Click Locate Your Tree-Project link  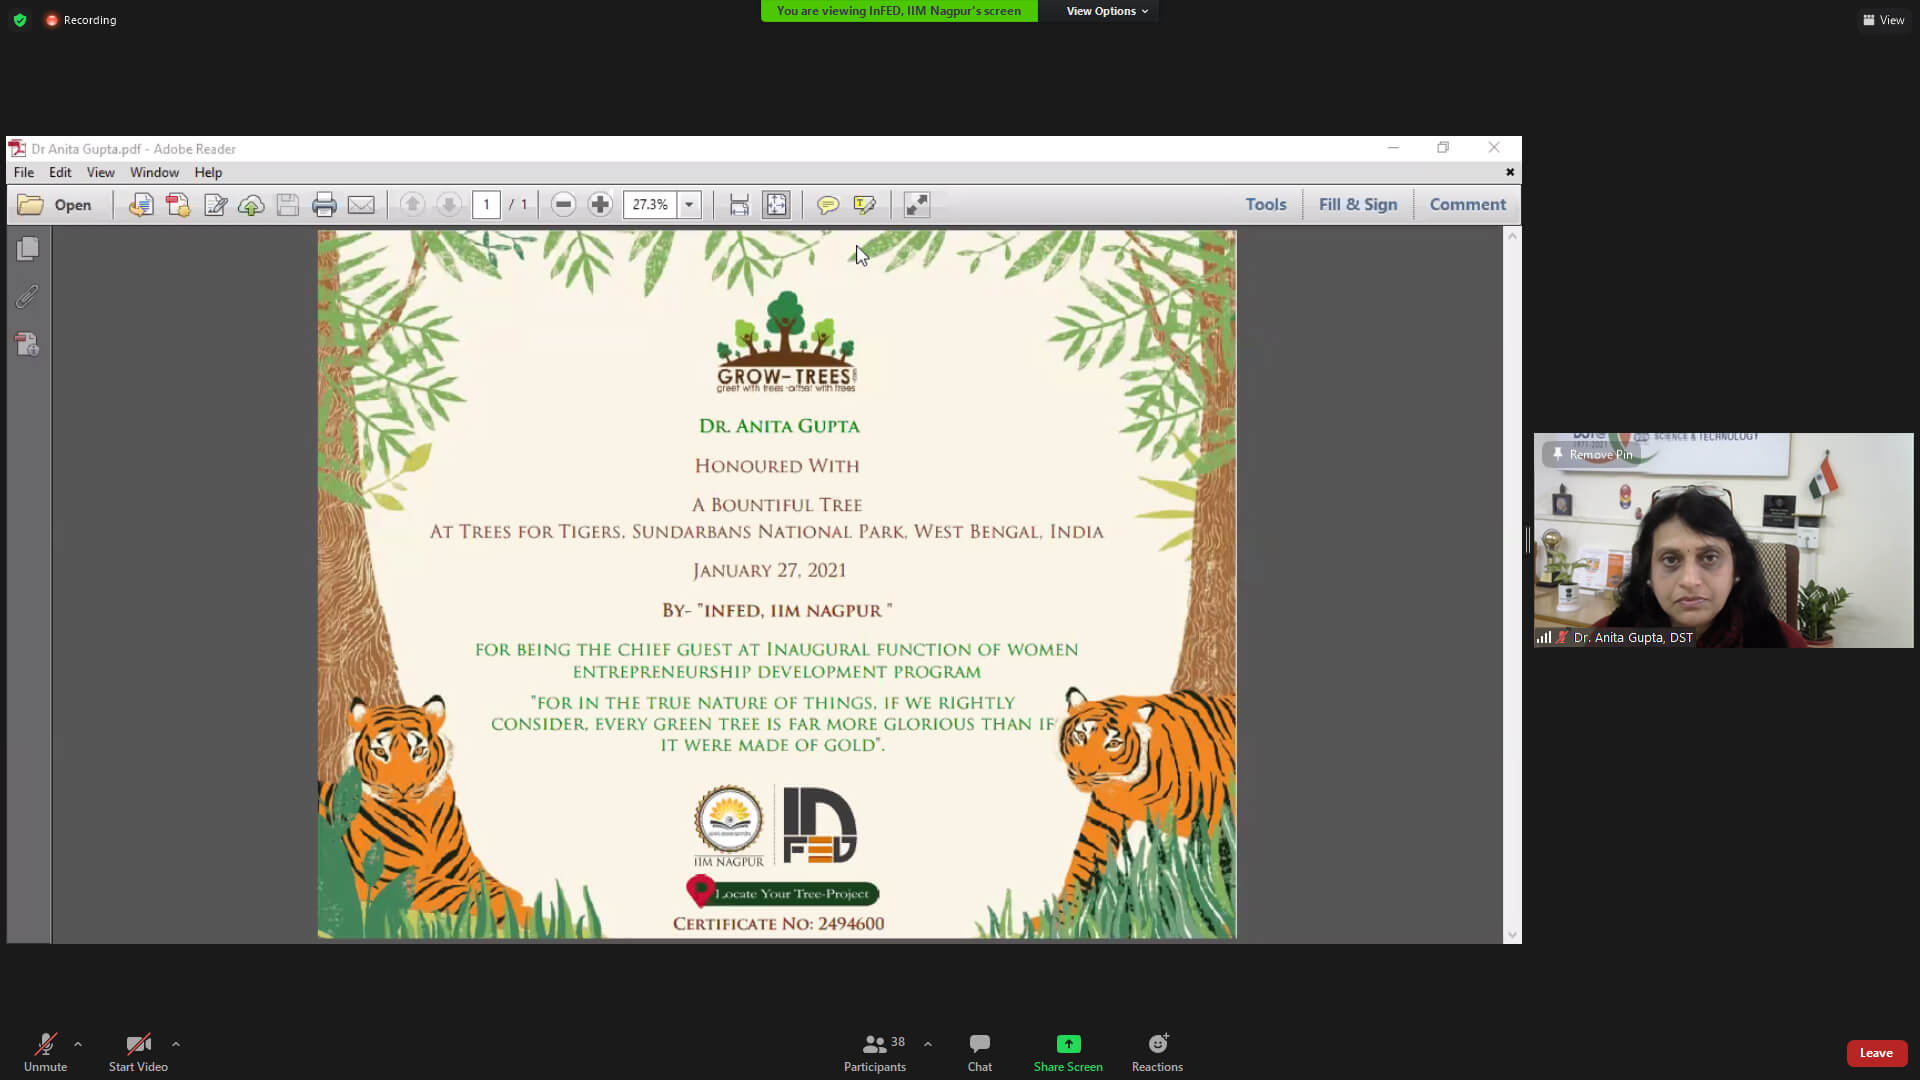pyautogui.click(x=782, y=893)
